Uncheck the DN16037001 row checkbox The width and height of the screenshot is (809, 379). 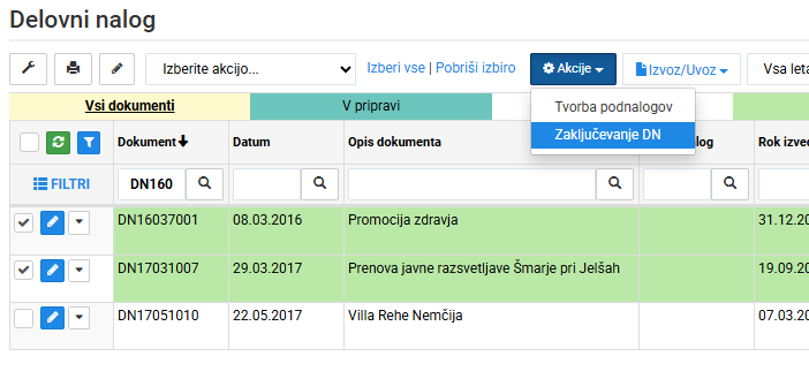(23, 223)
